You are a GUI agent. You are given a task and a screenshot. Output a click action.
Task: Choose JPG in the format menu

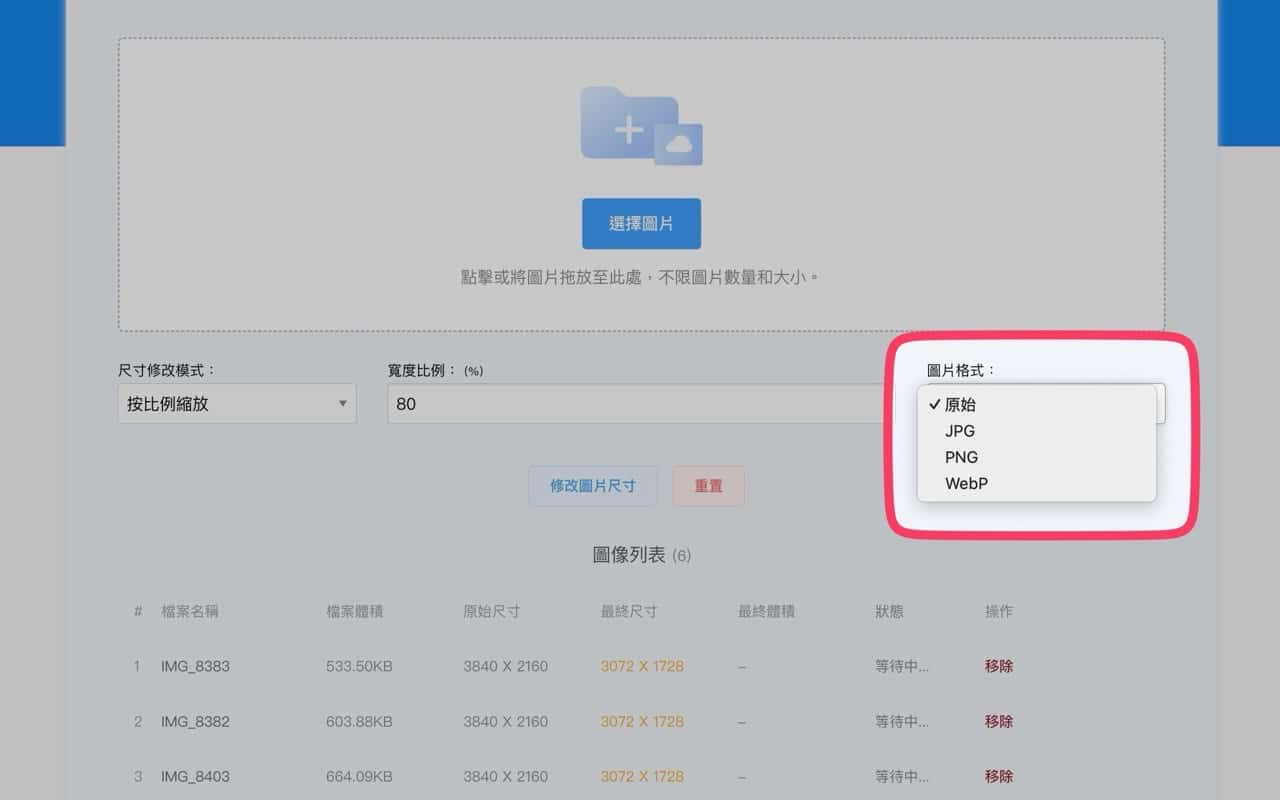pyautogui.click(x=960, y=431)
